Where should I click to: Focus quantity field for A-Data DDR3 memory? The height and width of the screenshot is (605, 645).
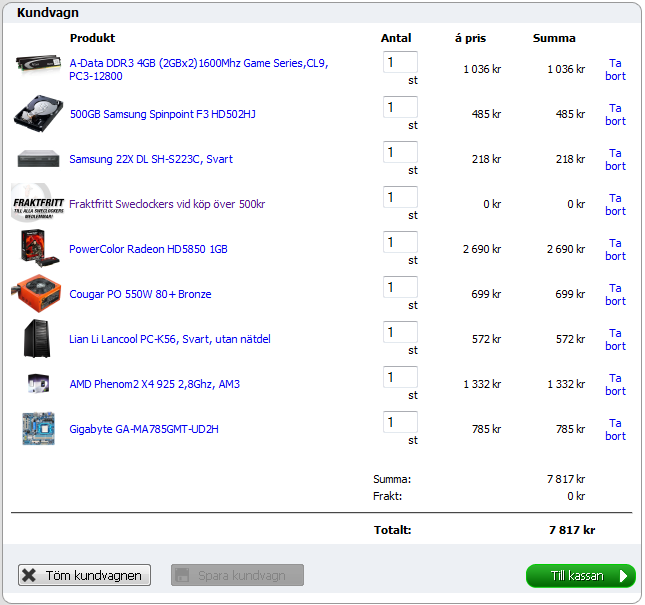(400, 62)
